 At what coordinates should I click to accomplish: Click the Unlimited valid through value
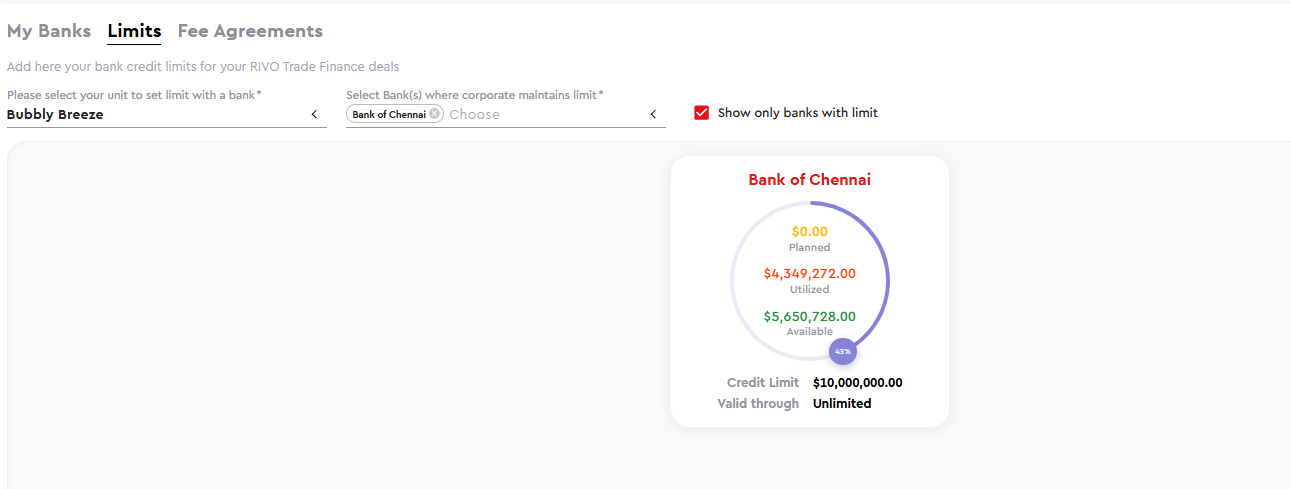pos(842,403)
